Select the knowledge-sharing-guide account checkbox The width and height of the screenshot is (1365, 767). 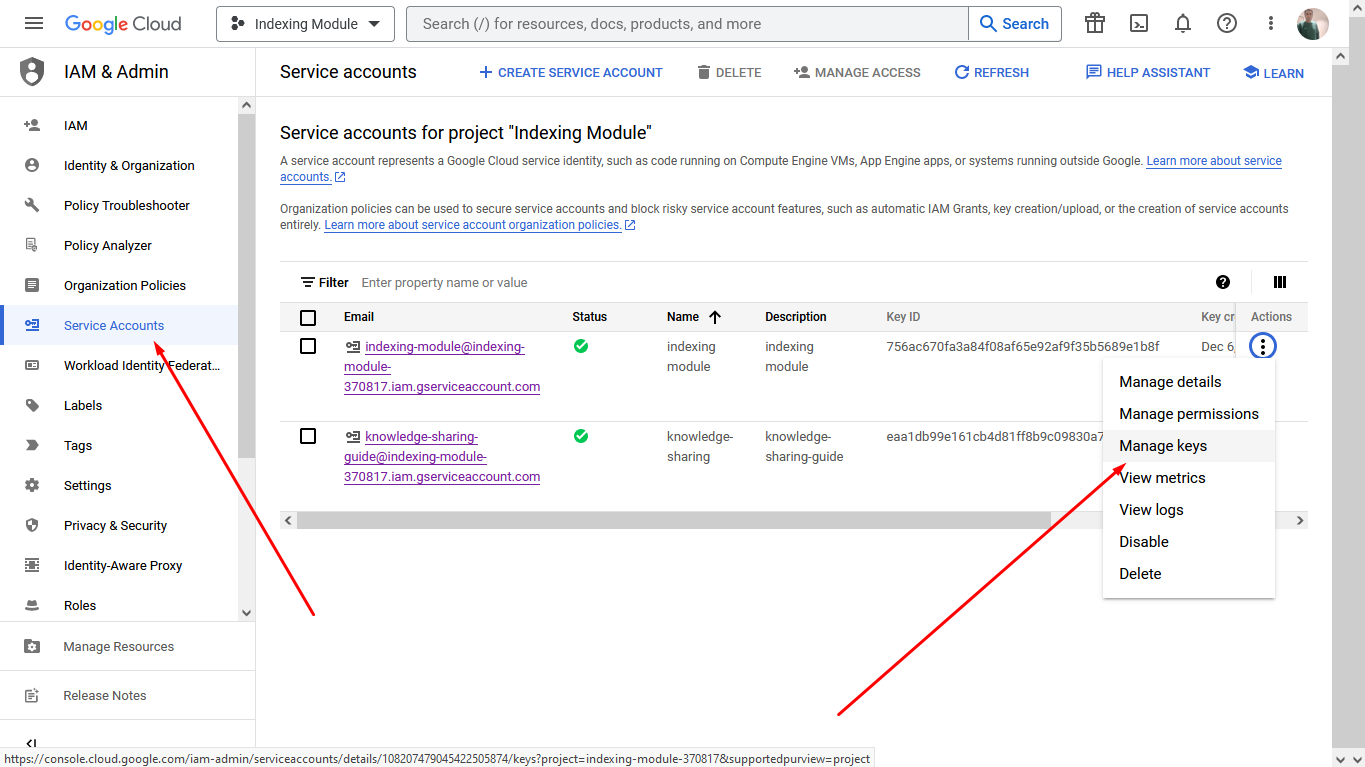pyautogui.click(x=308, y=436)
